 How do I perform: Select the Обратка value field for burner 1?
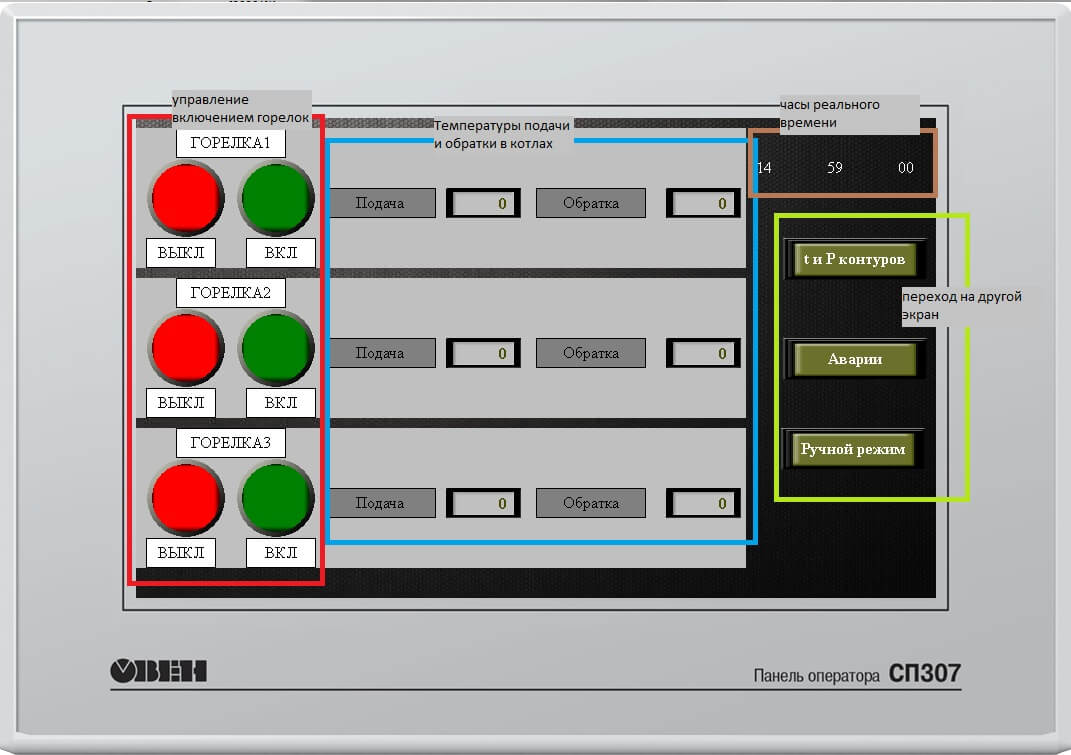click(703, 203)
